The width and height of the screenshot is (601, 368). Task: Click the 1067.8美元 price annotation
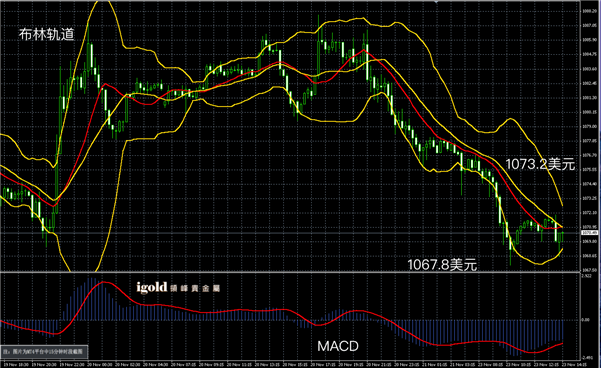coord(442,264)
